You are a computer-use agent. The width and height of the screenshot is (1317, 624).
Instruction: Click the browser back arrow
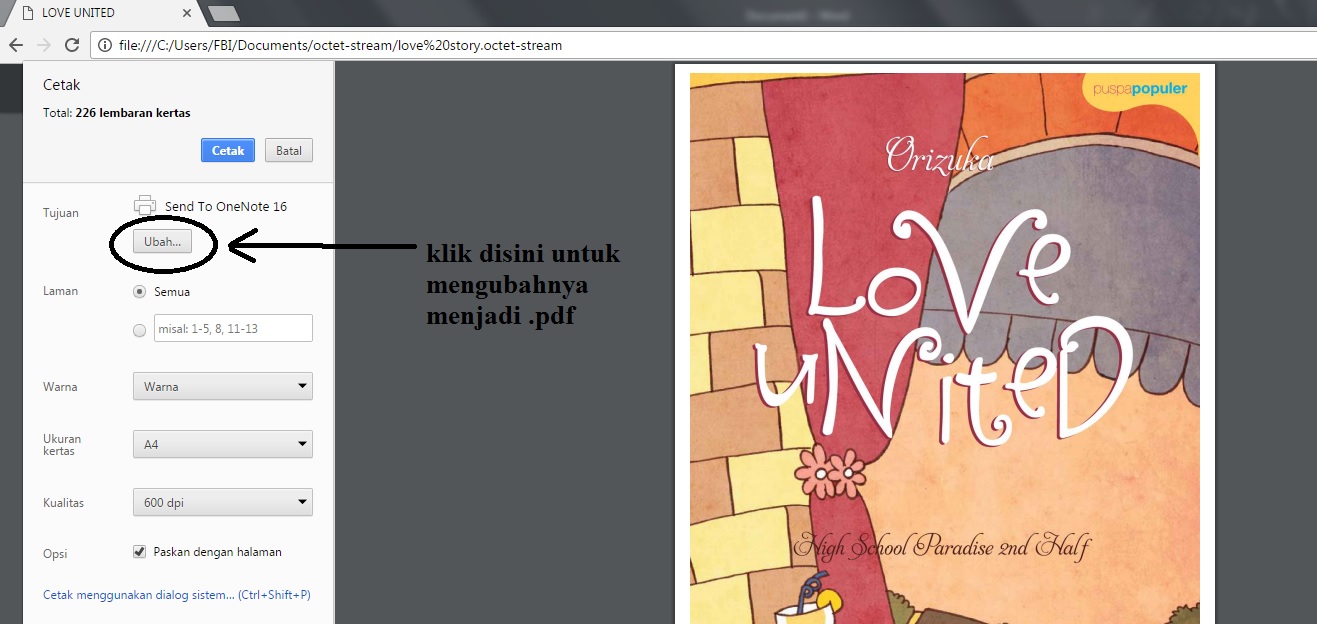(x=16, y=45)
